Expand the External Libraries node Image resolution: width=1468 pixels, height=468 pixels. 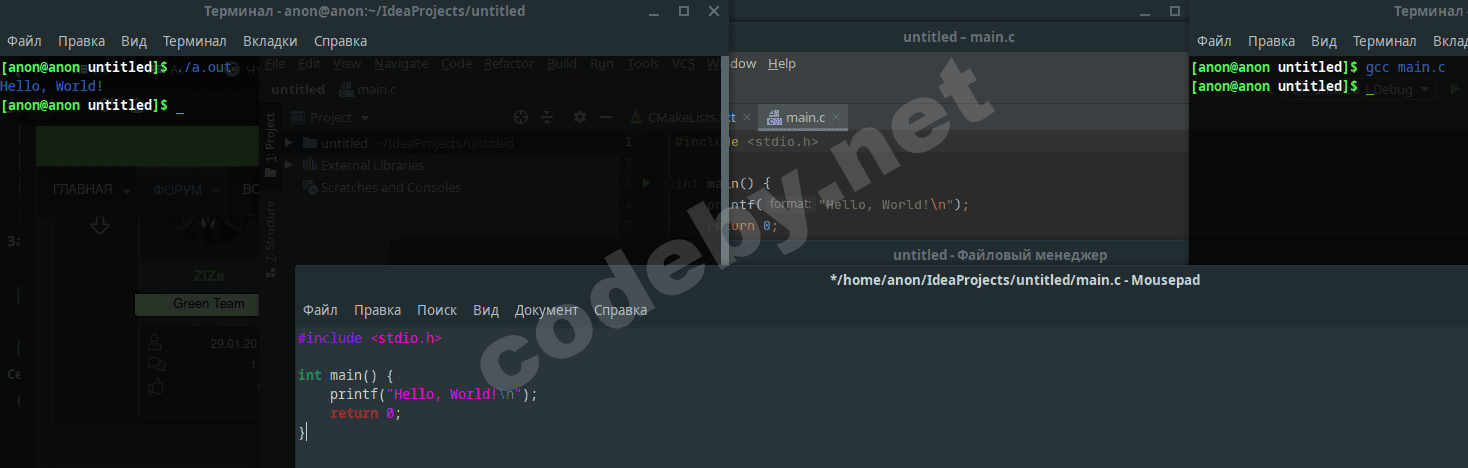point(289,165)
